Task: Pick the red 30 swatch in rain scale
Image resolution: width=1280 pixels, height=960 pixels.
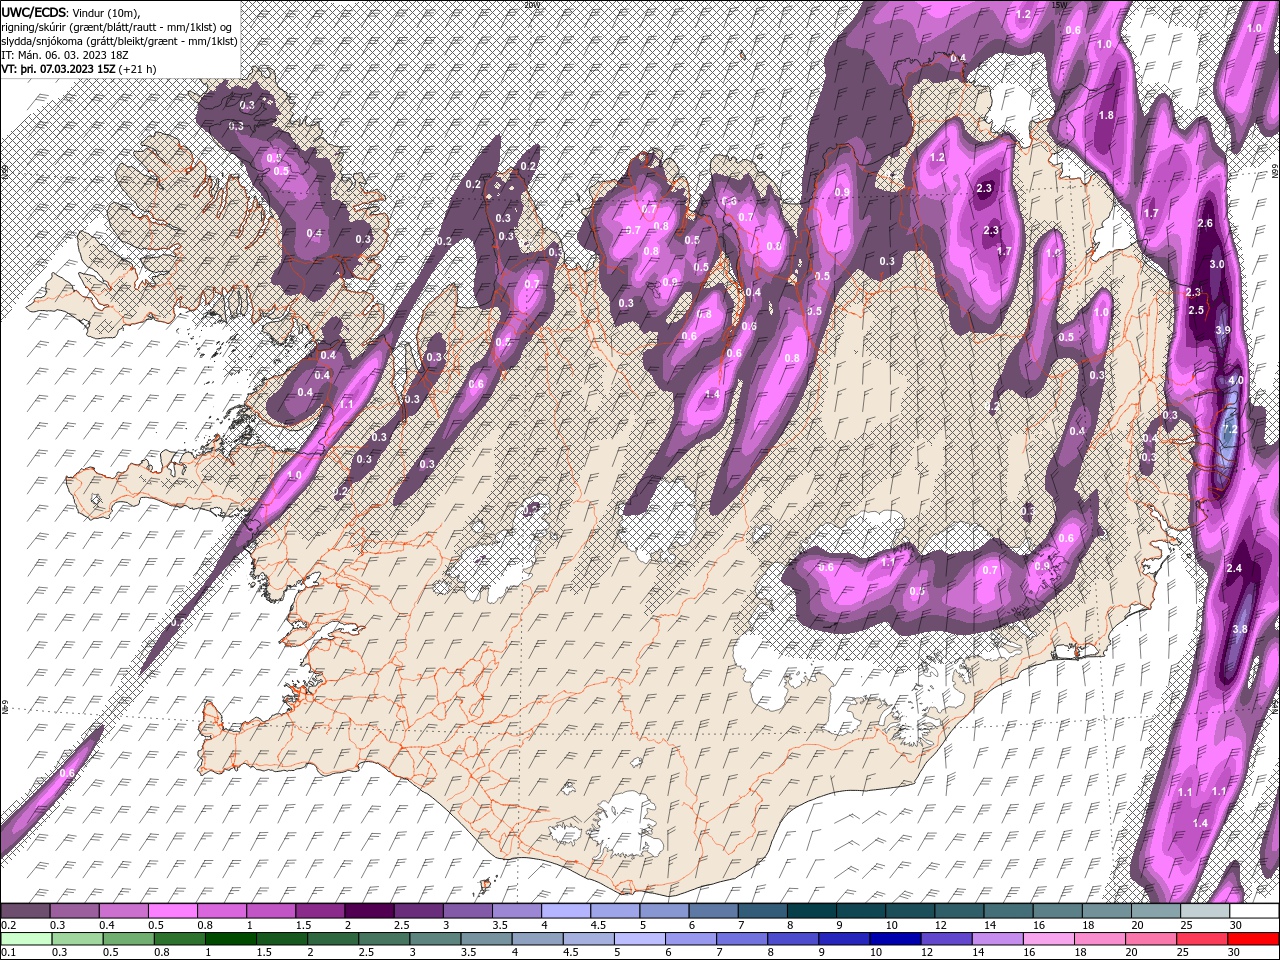Action: pyautogui.click(x=1254, y=939)
